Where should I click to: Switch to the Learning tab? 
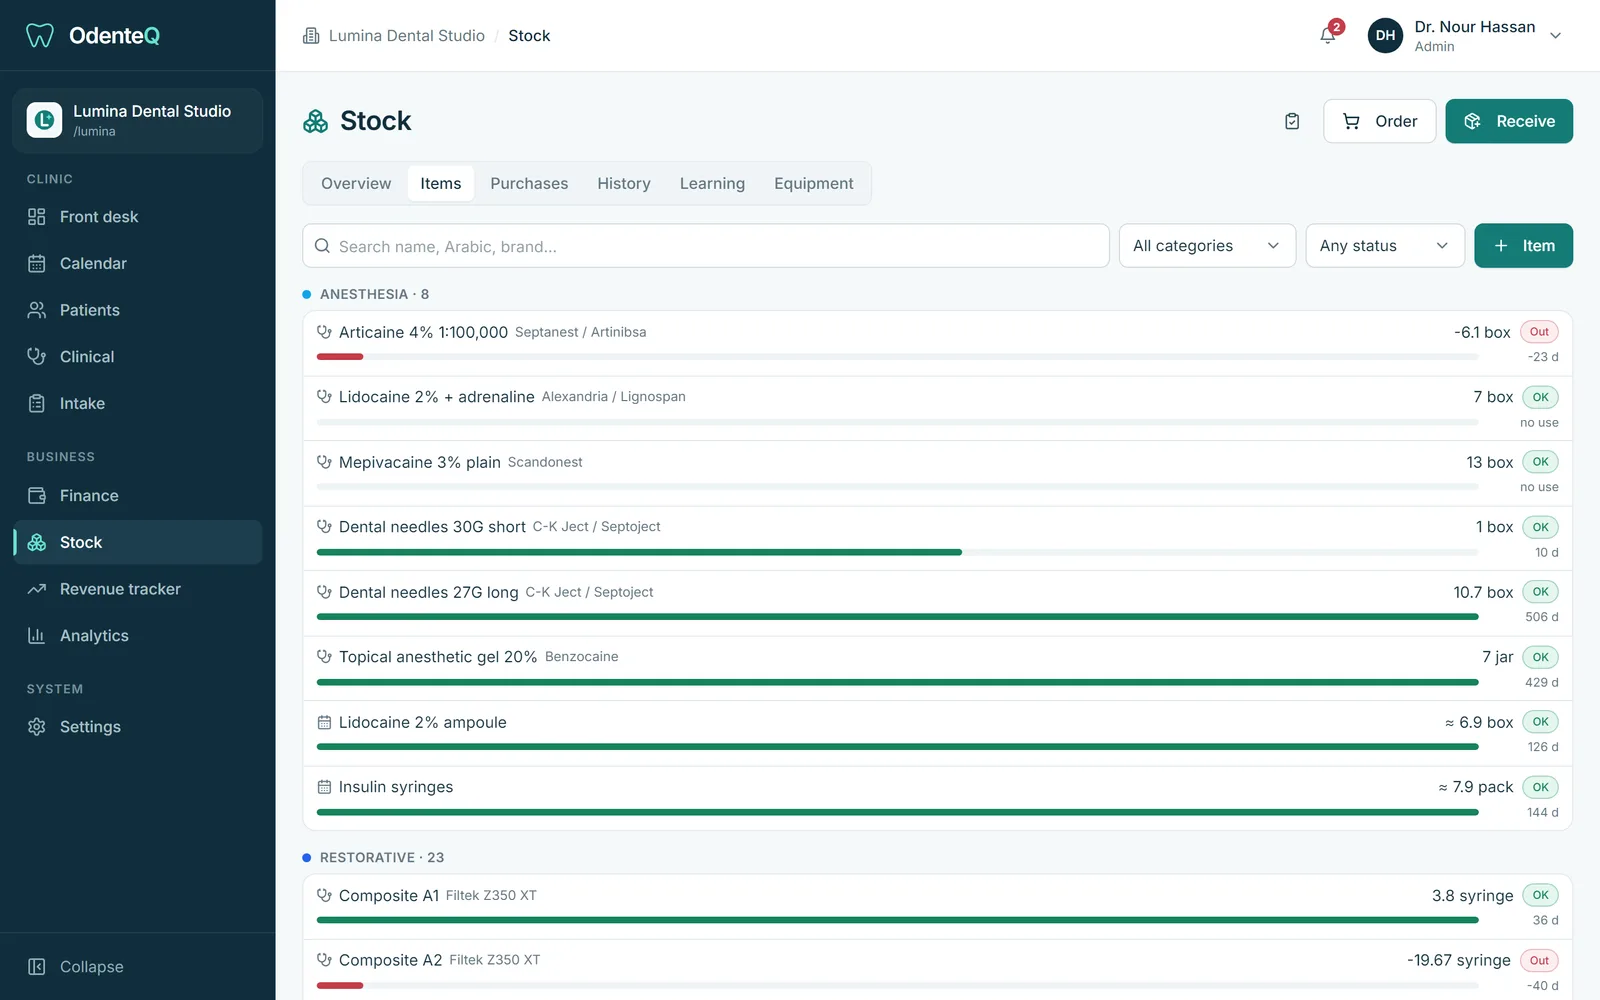click(712, 184)
